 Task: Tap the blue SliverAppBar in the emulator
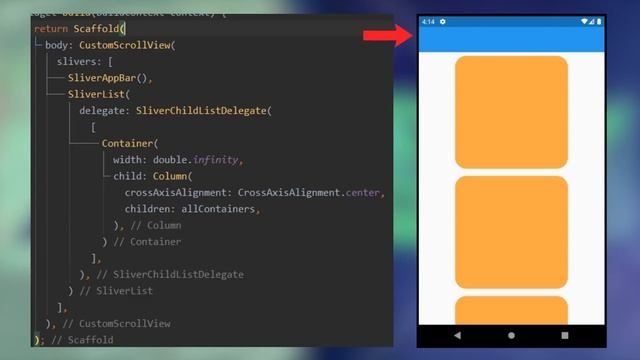[511, 39]
